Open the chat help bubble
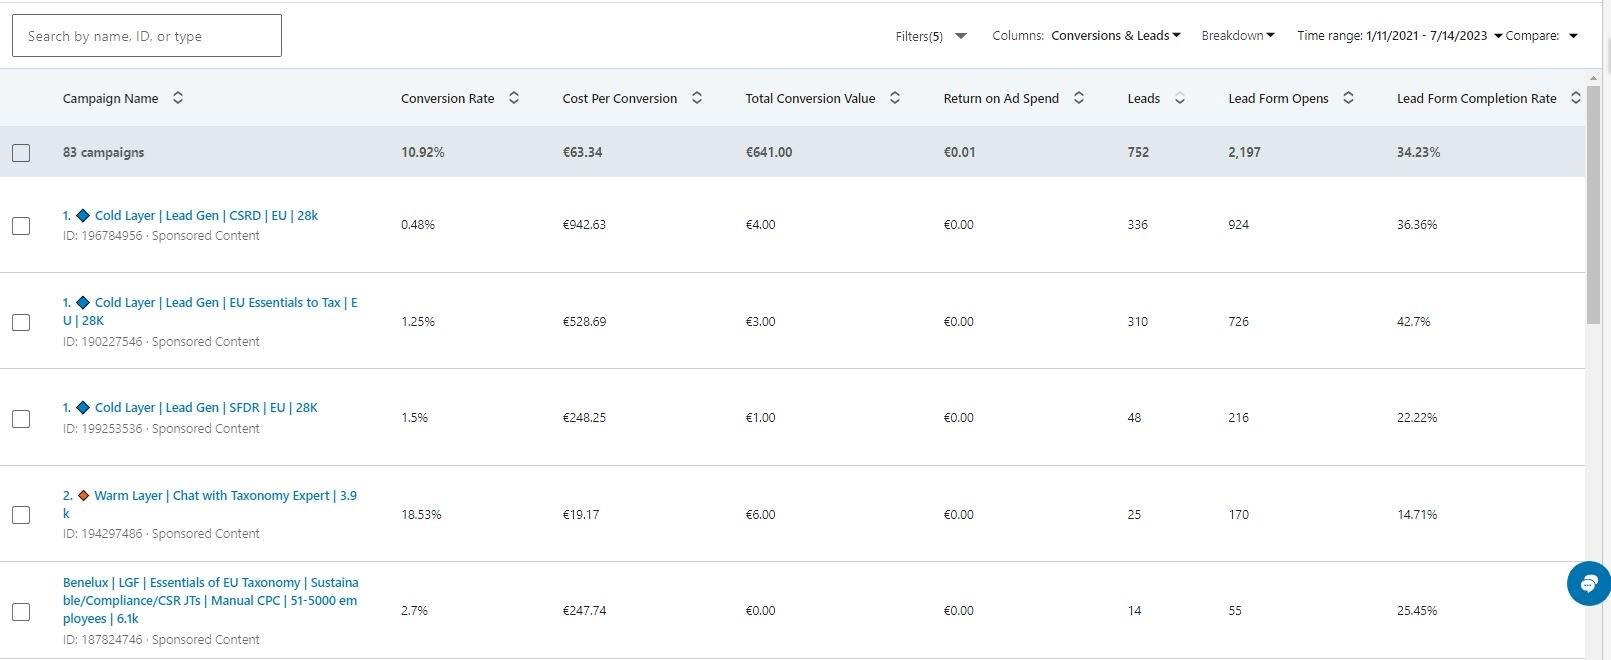The height and width of the screenshot is (660, 1611). point(1588,584)
